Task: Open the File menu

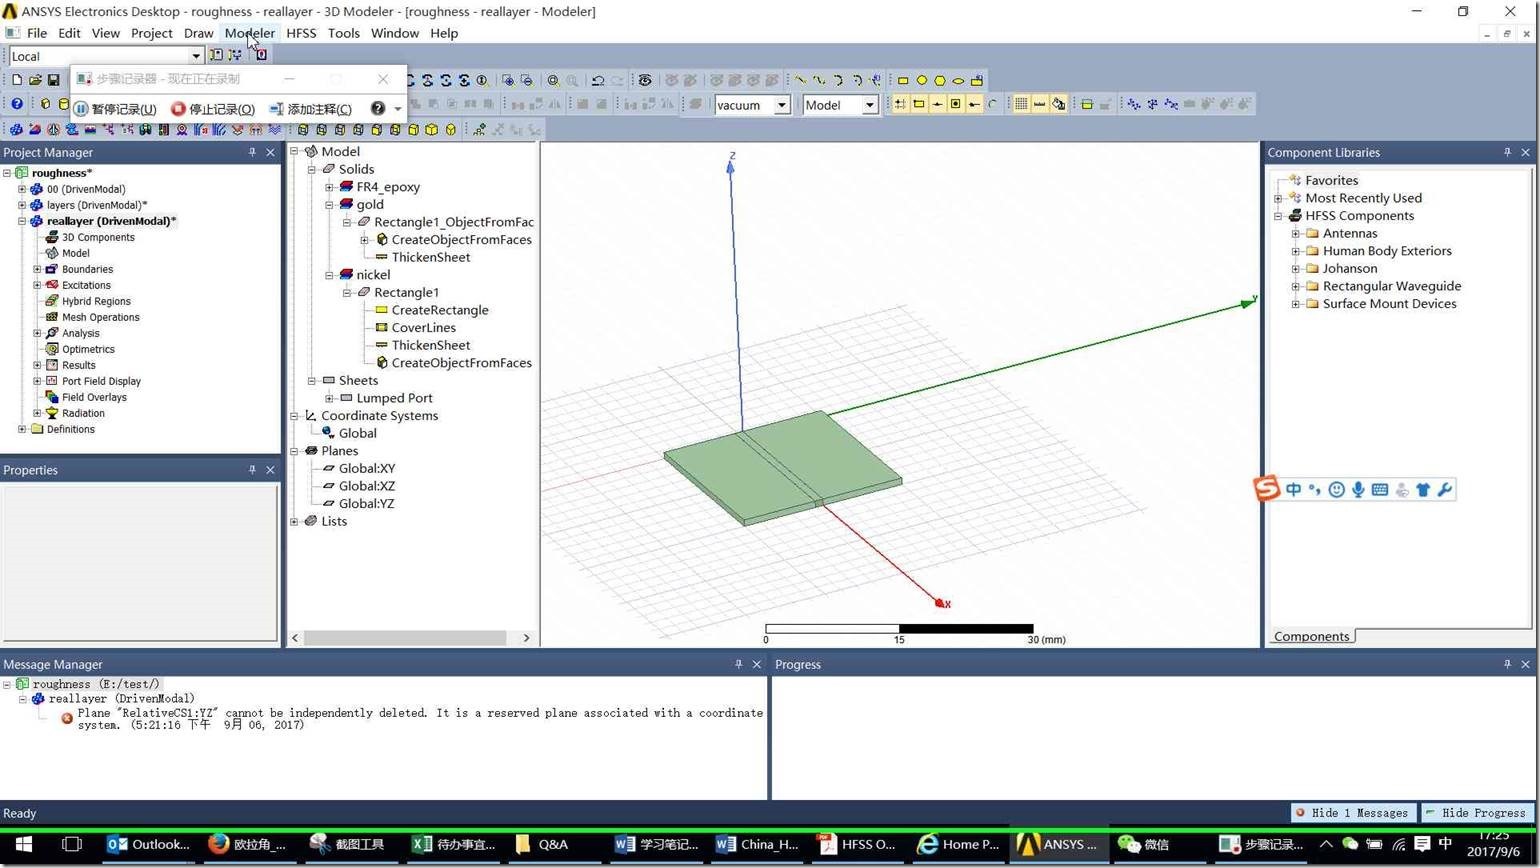Action: 37,33
